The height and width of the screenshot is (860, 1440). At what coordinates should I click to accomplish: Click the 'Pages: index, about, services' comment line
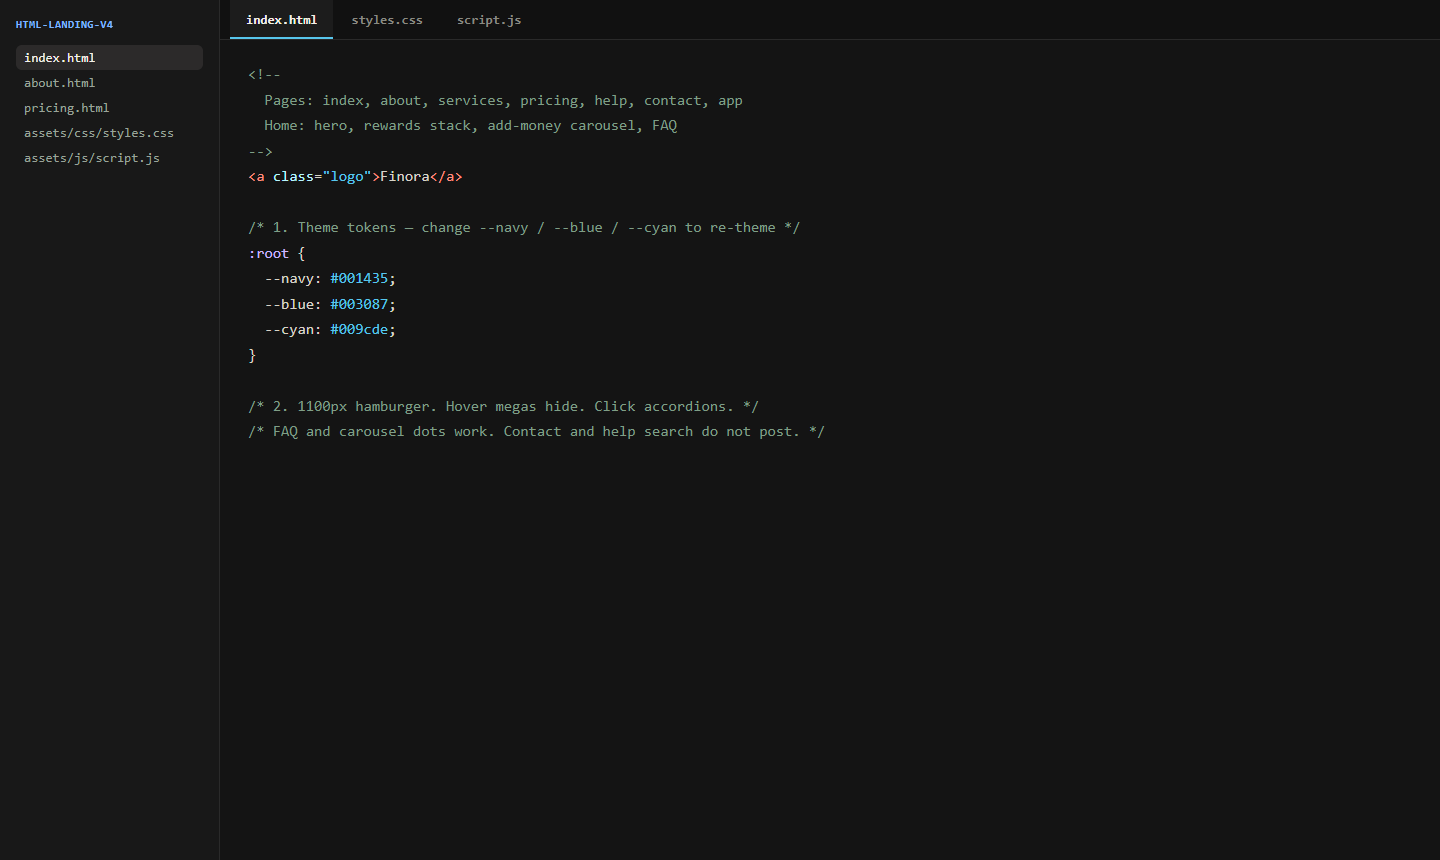(x=503, y=100)
